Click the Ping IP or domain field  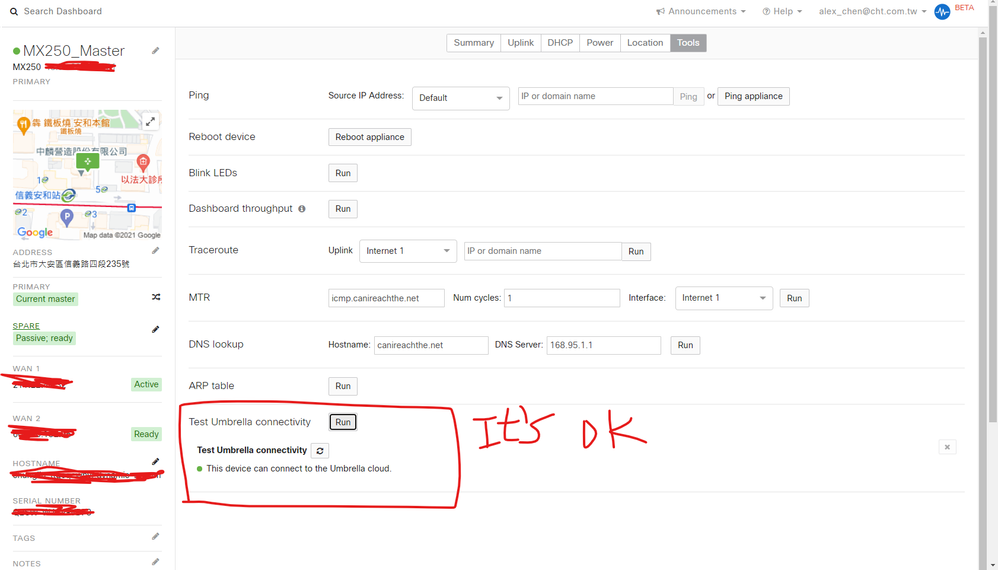[x=595, y=96]
